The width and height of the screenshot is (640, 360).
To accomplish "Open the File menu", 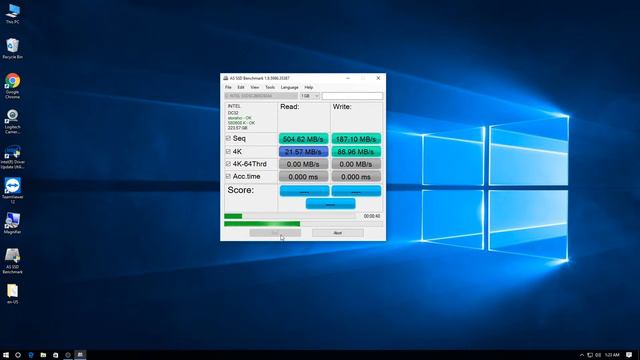I will (228, 87).
